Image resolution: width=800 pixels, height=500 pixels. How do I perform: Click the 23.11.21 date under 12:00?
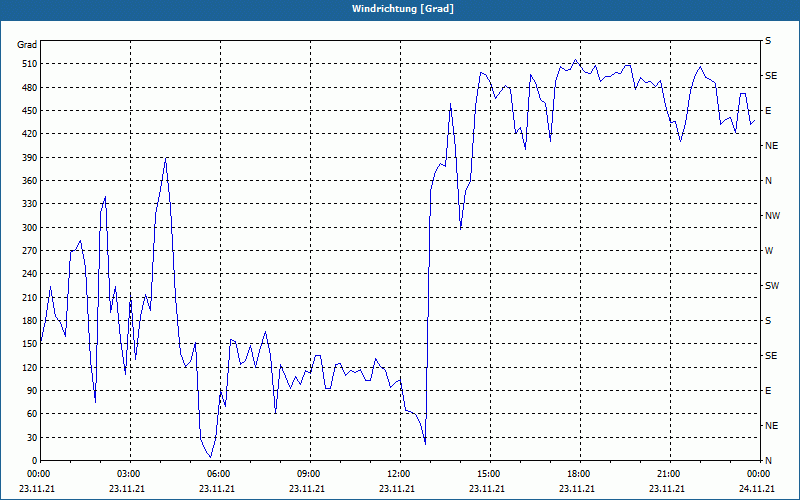click(396, 489)
